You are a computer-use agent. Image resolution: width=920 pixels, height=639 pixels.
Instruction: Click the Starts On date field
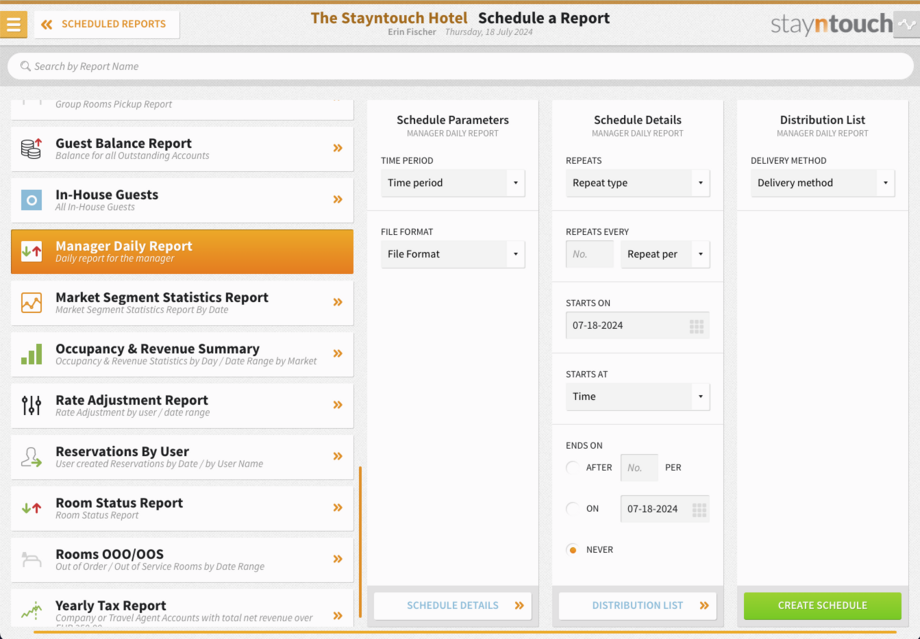coord(638,326)
